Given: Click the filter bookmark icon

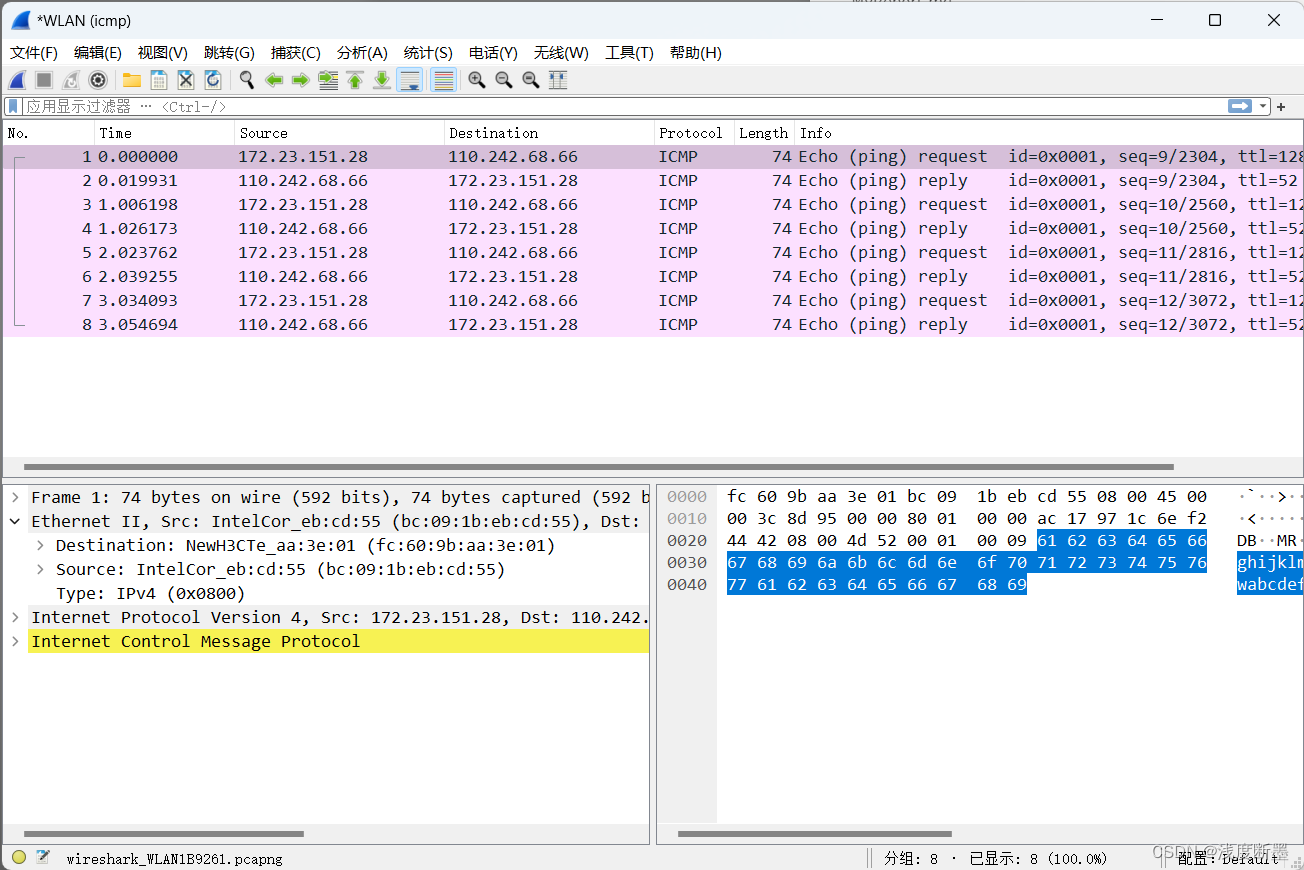Looking at the screenshot, I should click(x=14, y=106).
